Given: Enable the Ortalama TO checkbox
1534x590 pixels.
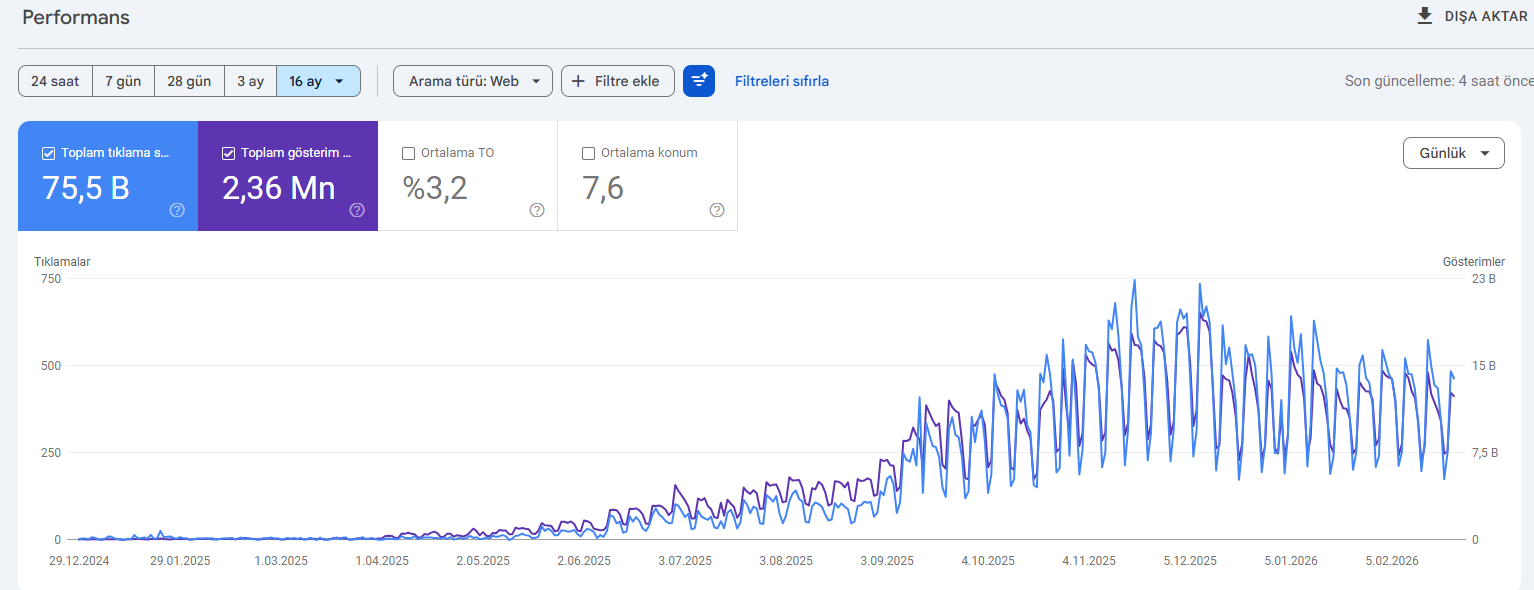Looking at the screenshot, I should (x=408, y=153).
